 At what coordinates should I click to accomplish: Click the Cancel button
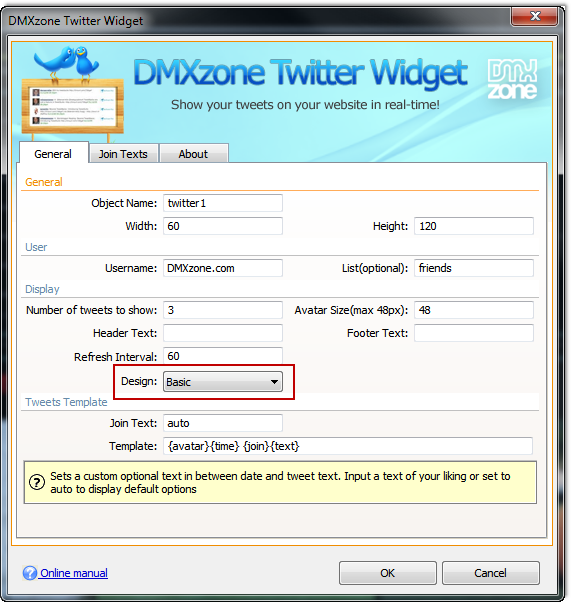click(x=490, y=573)
